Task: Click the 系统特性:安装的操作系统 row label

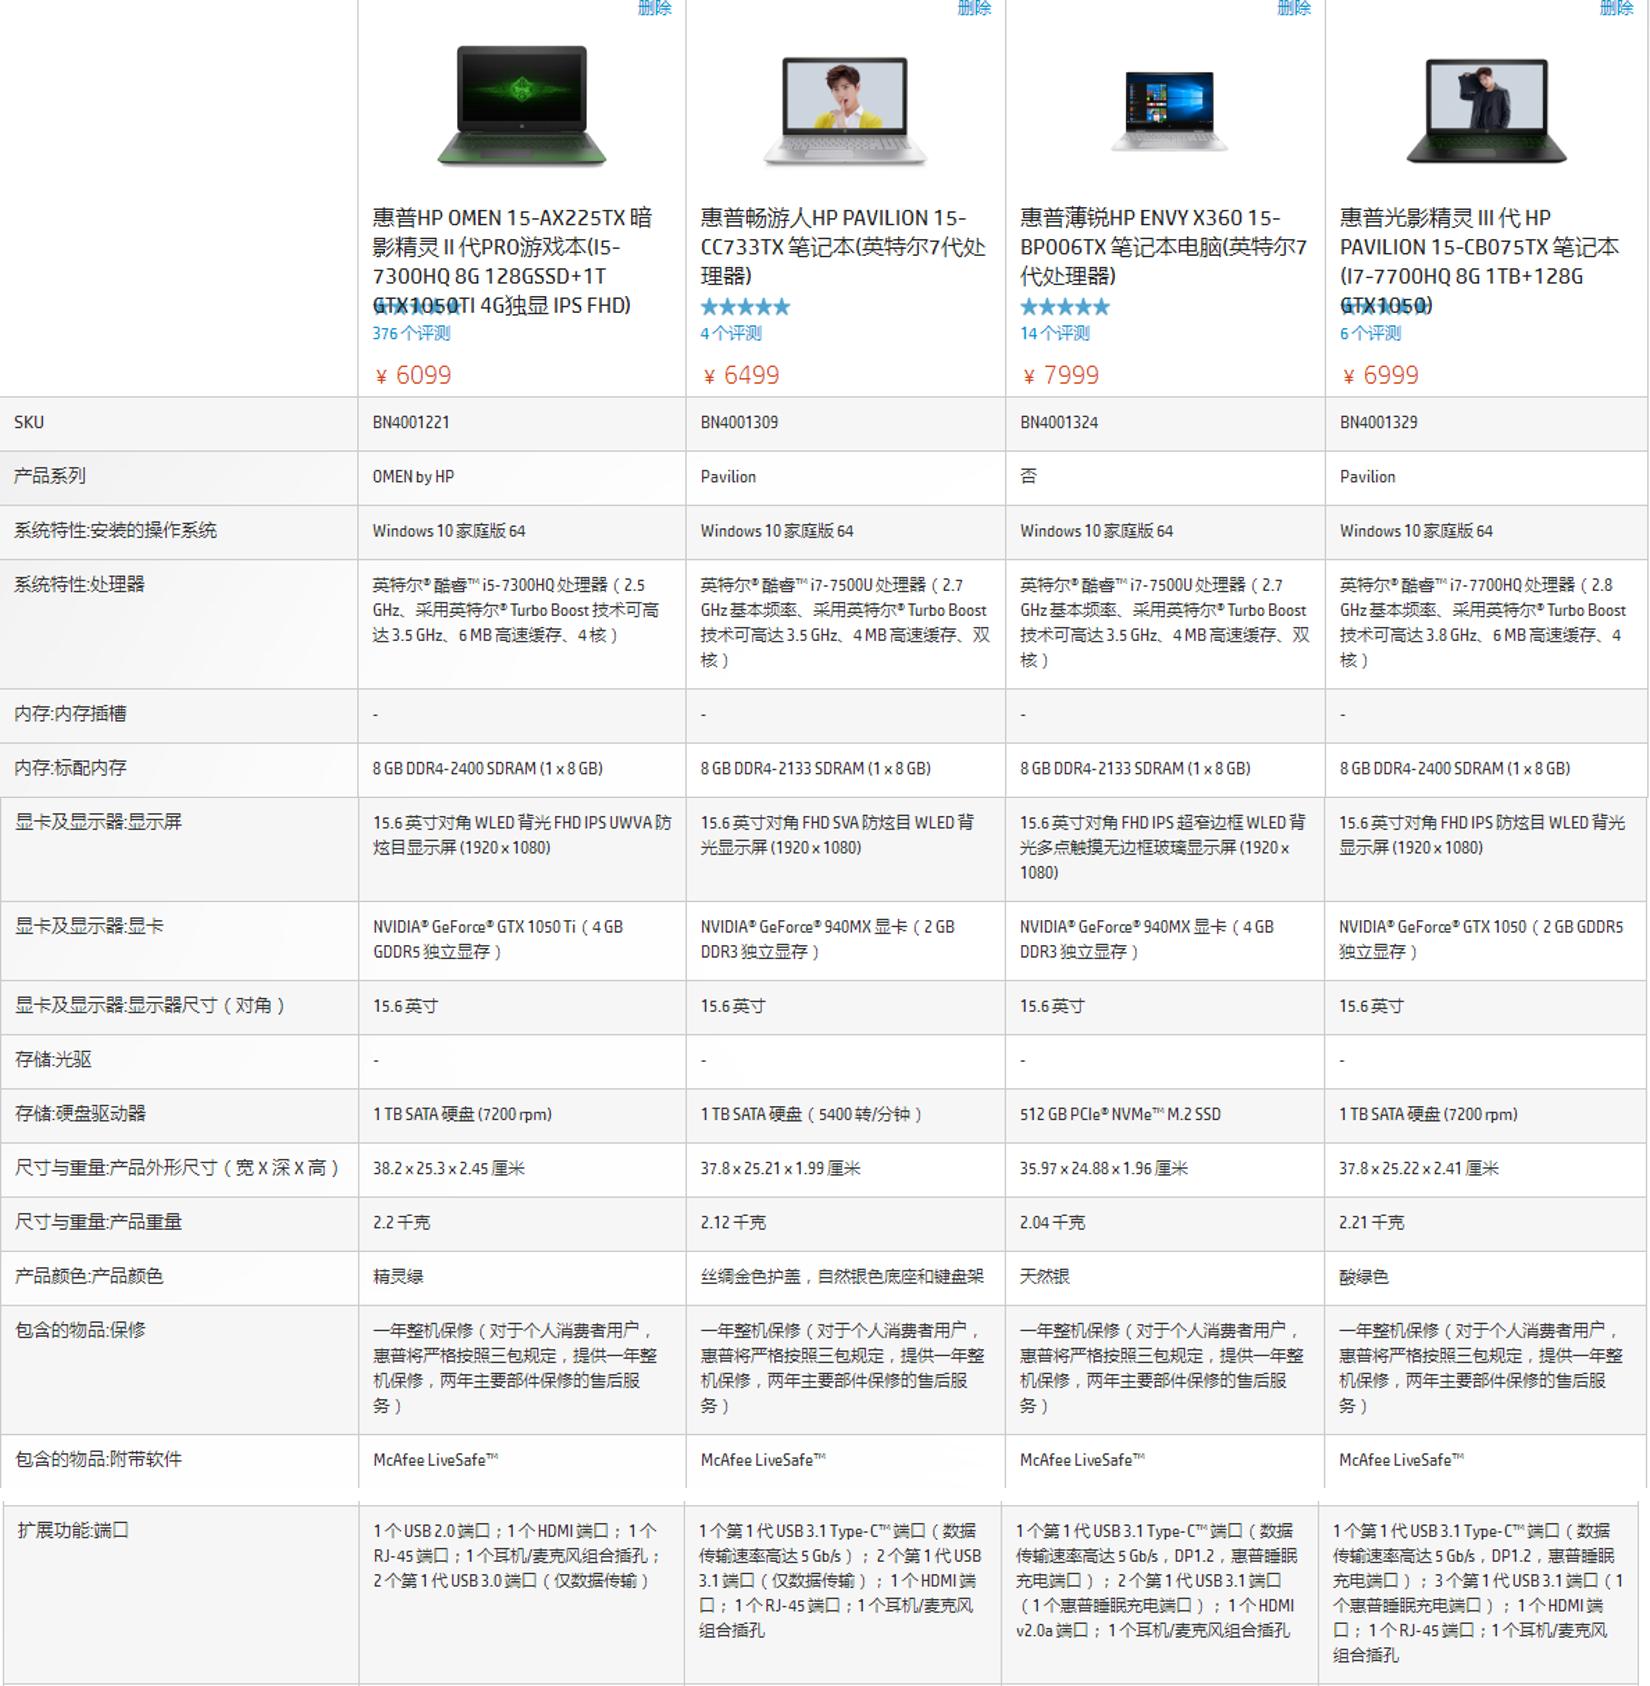Action: pyautogui.click(x=115, y=530)
